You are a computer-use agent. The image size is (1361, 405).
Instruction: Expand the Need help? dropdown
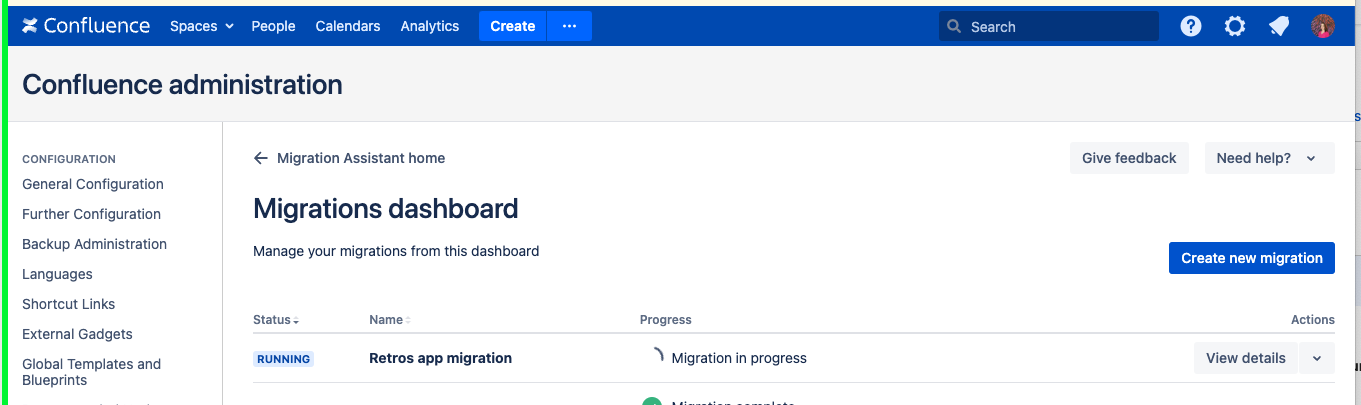pyautogui.click(x=1269, y=158)
